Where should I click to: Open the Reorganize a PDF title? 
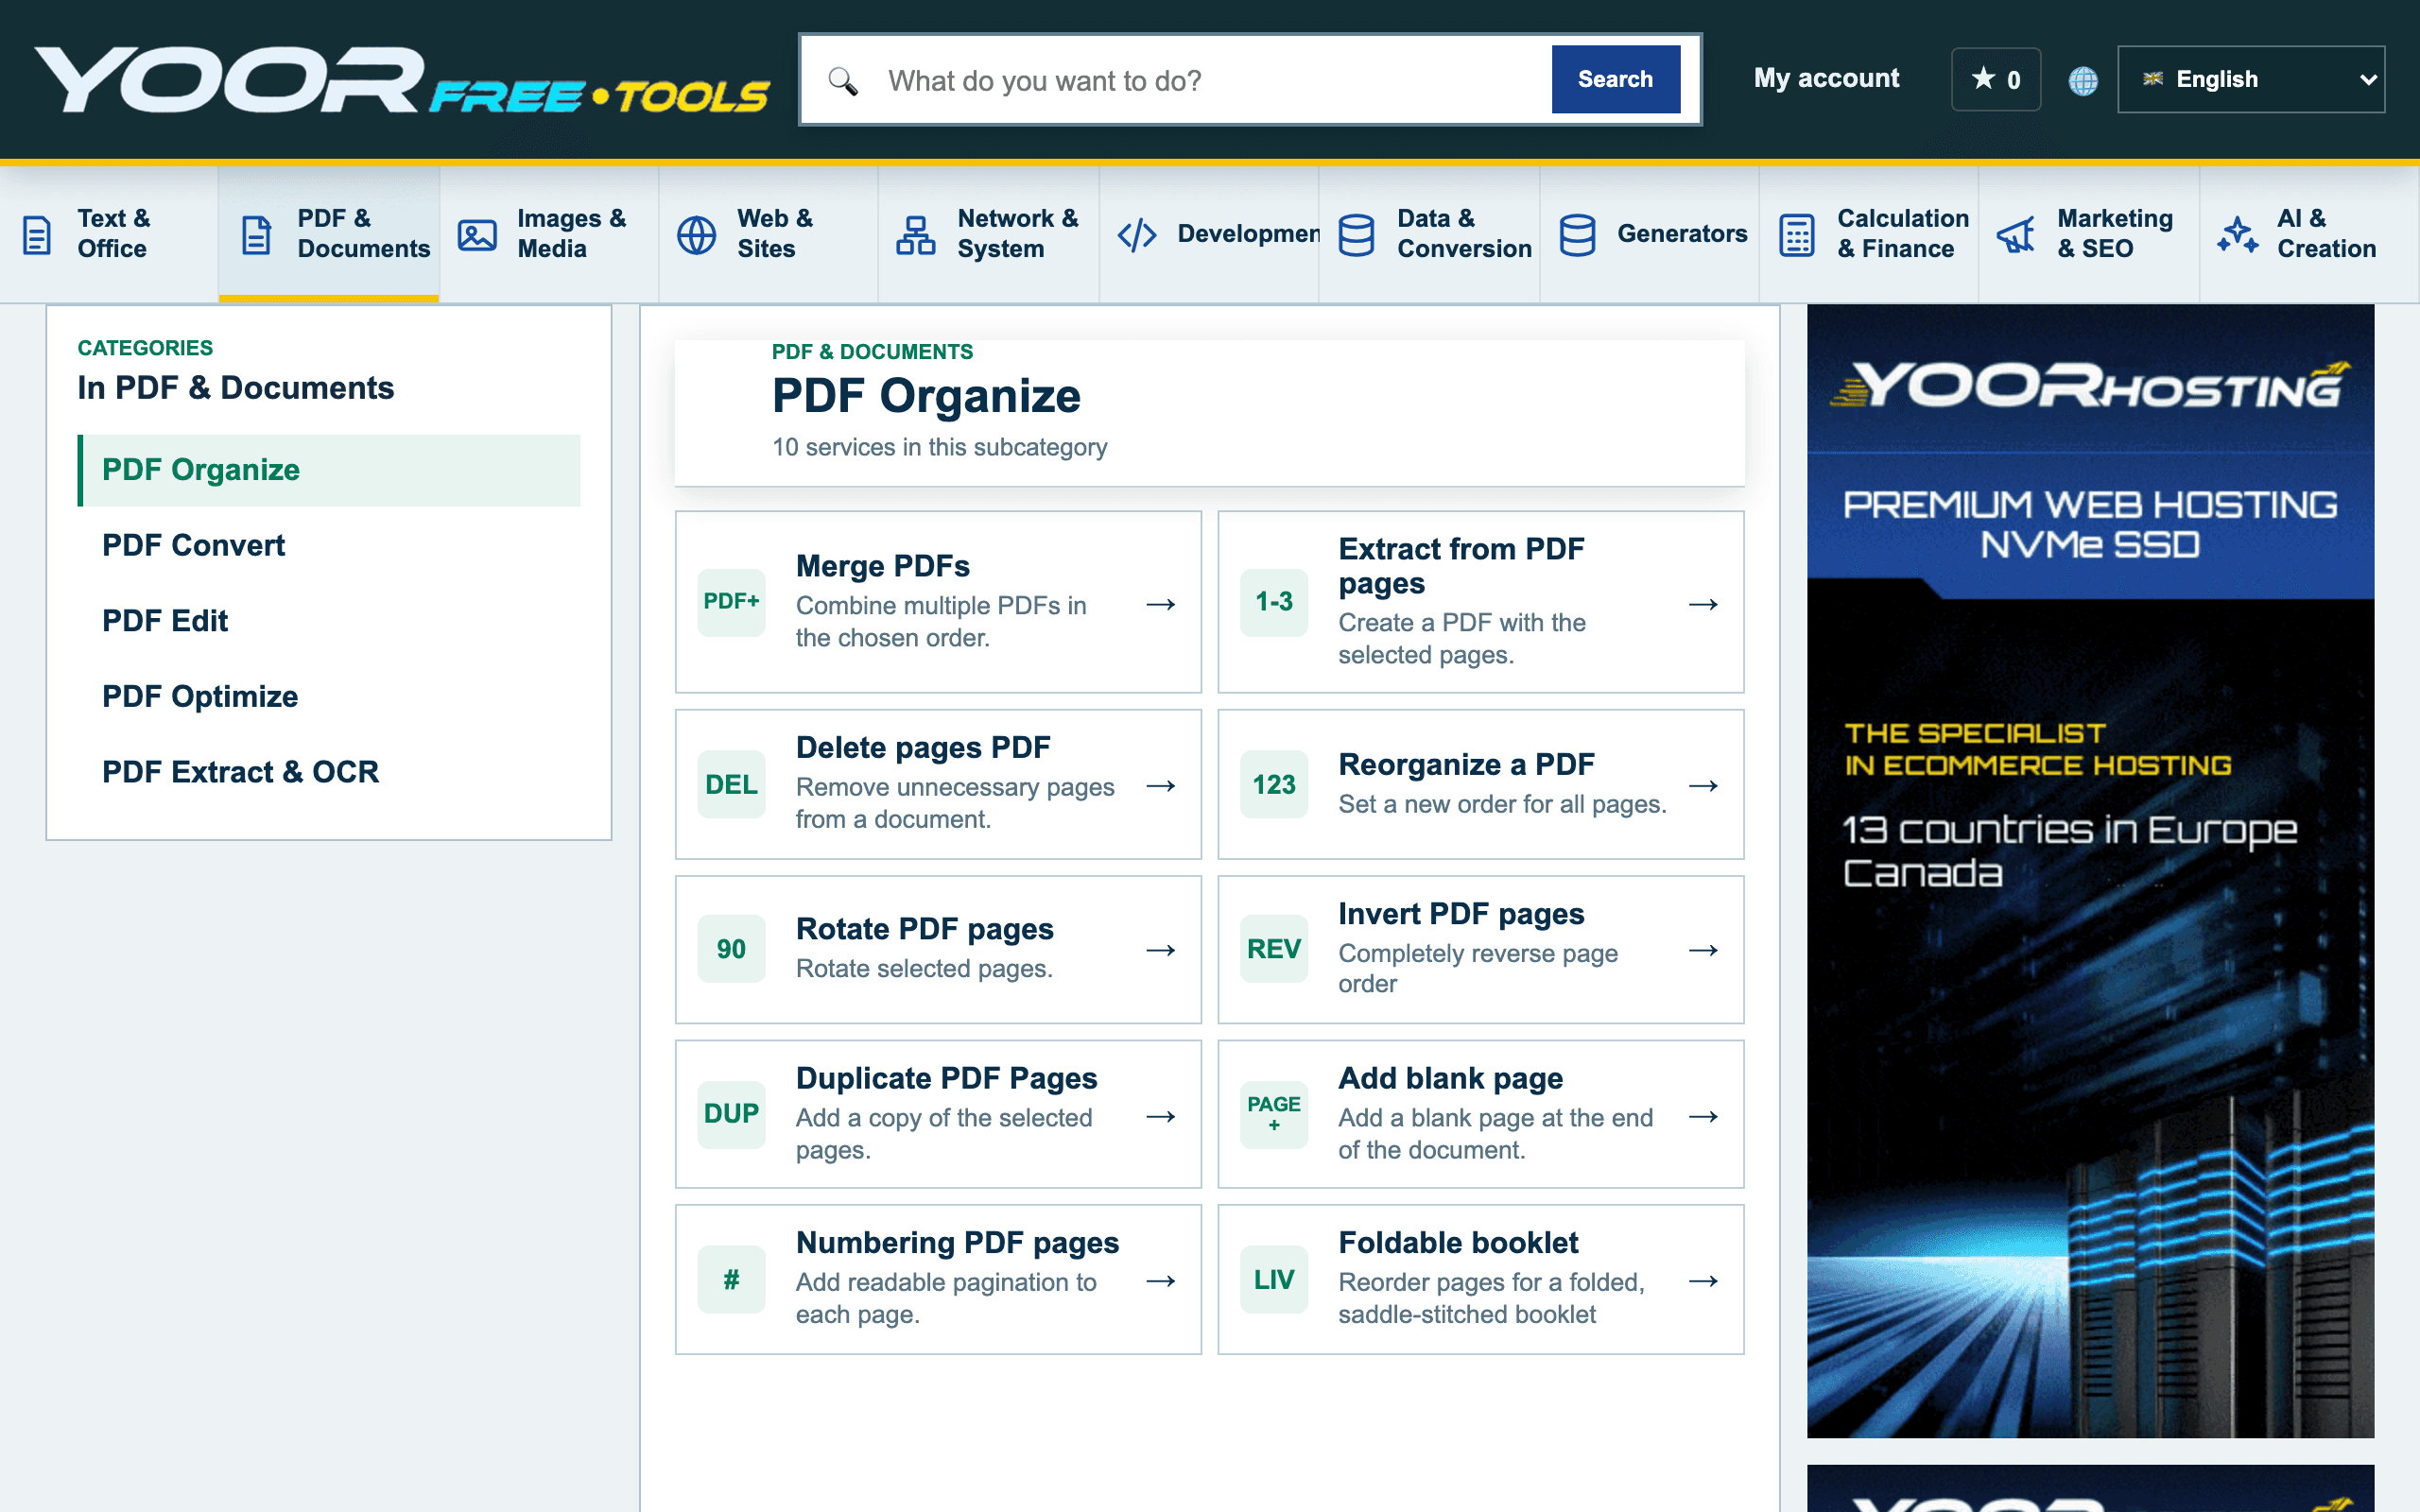(1466, 765)
